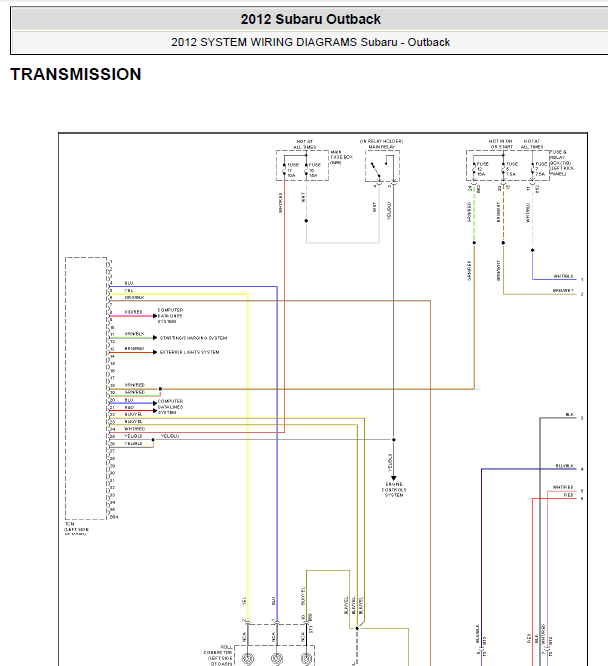Click the TRANSMISSION section heading
608x666 pixels.
[76, 74]
